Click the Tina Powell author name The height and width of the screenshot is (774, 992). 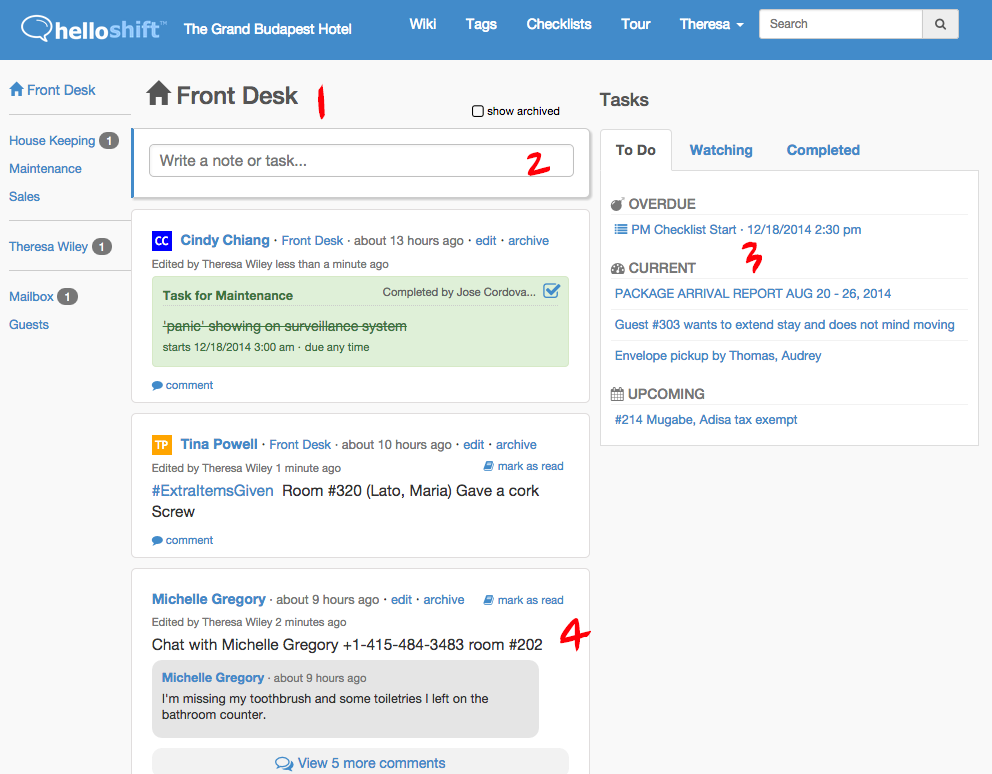(x=219, y=444)
